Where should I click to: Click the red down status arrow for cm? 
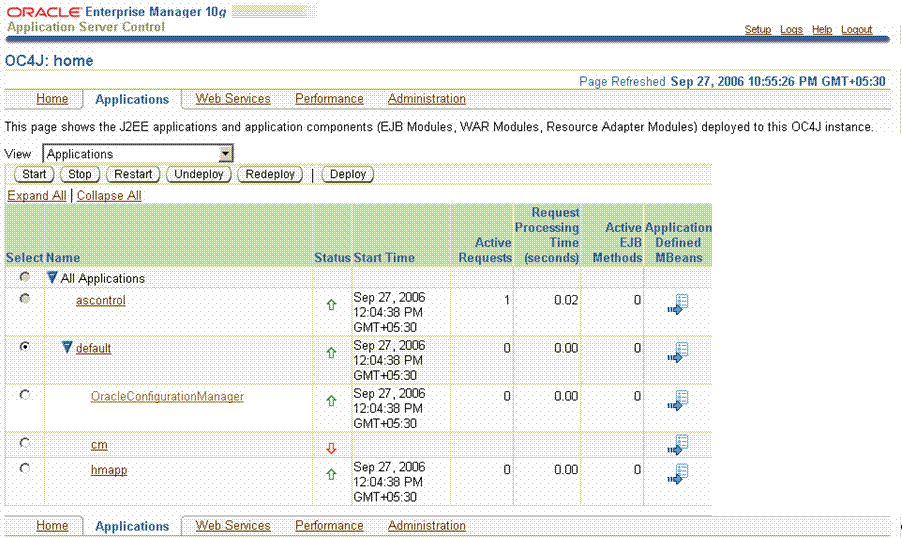(331, 448)
